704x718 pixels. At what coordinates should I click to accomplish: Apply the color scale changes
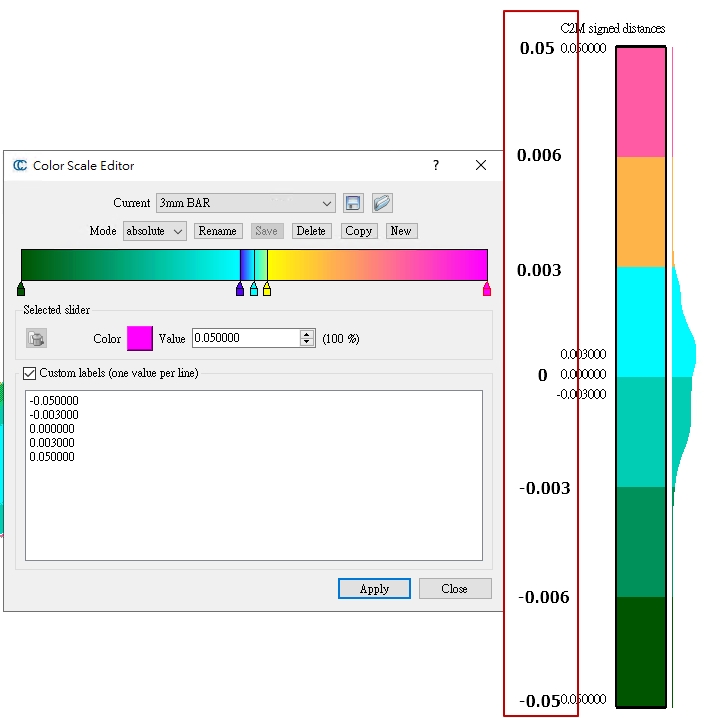[x=374, y=588]
